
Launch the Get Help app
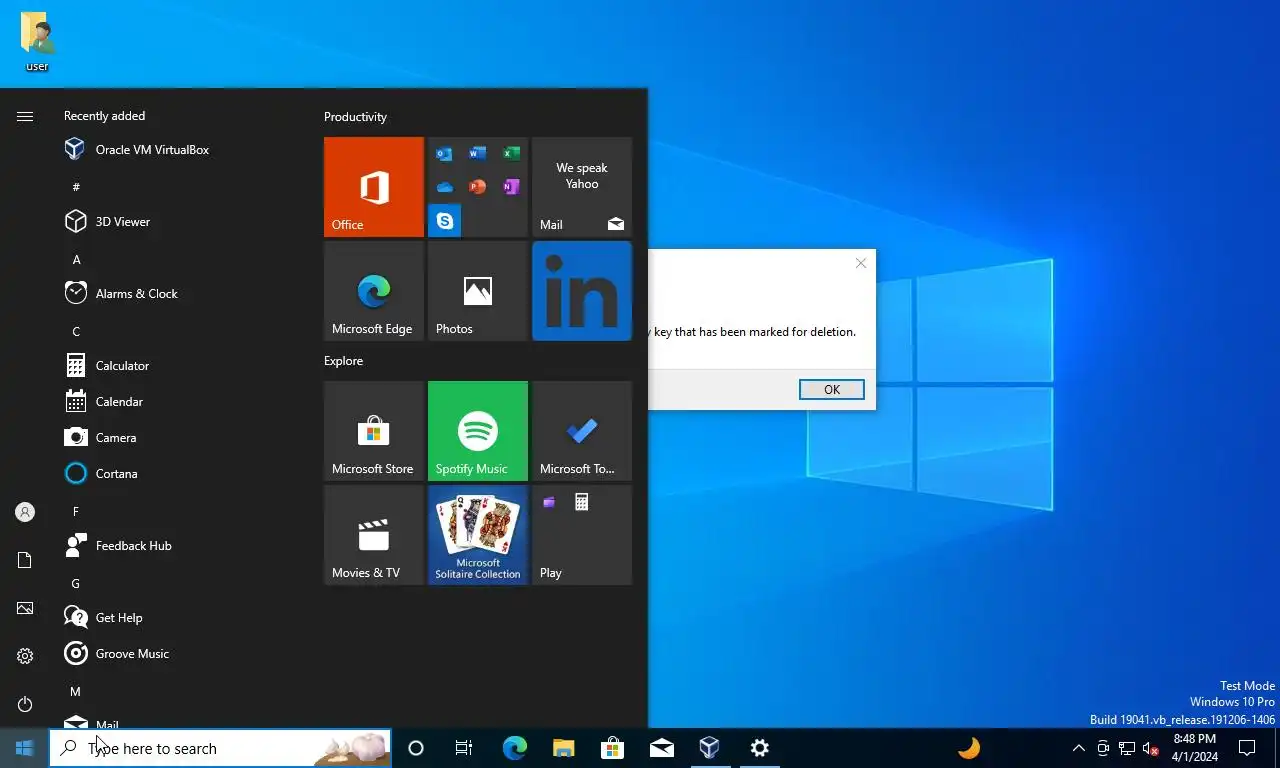[180, 618]
